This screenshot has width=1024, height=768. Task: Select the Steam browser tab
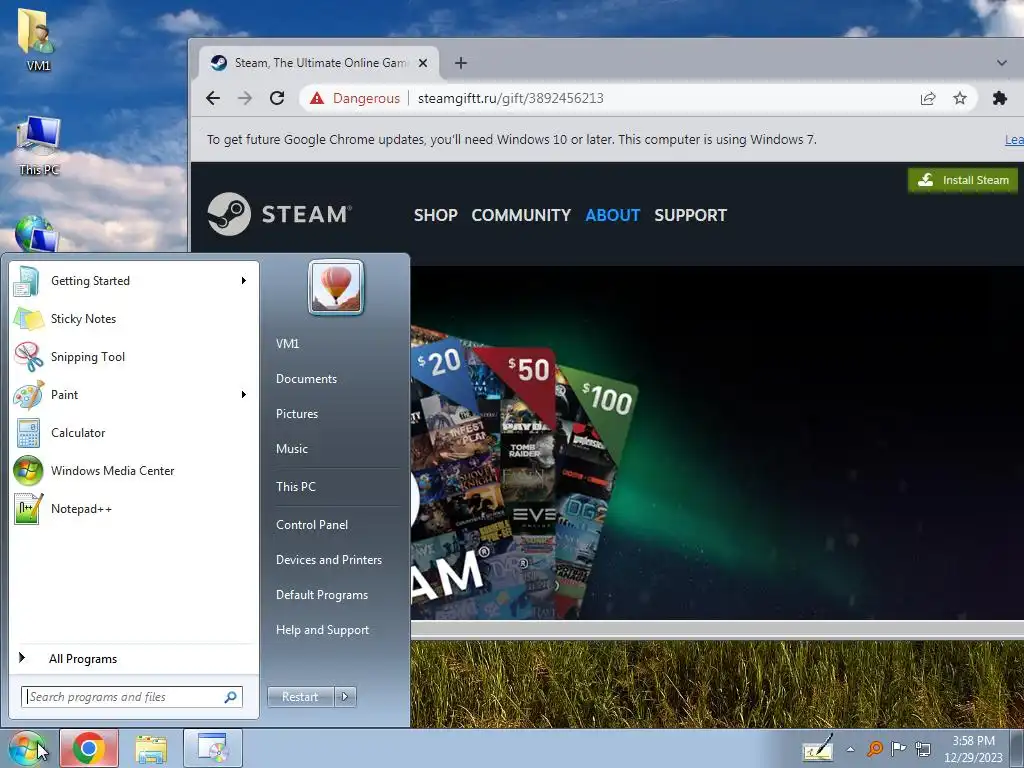tap(318, 63)
